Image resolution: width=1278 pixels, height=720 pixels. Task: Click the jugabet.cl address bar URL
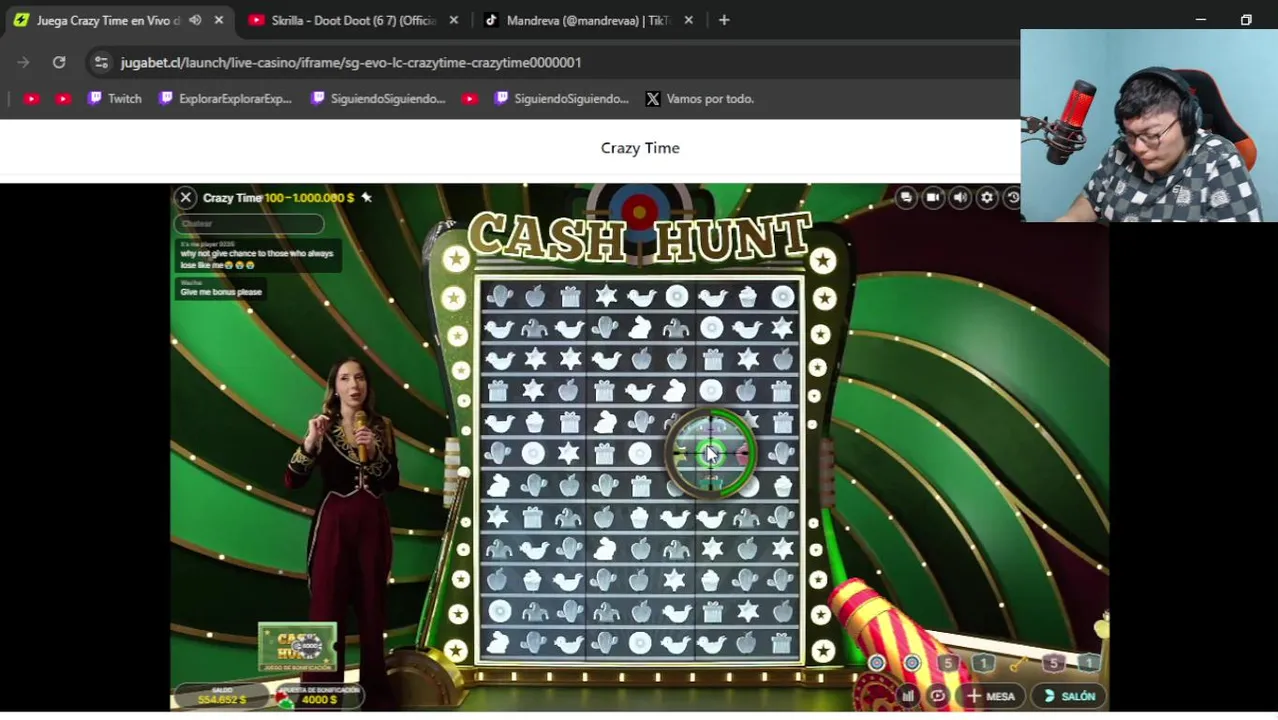click(x=351, y=62)
